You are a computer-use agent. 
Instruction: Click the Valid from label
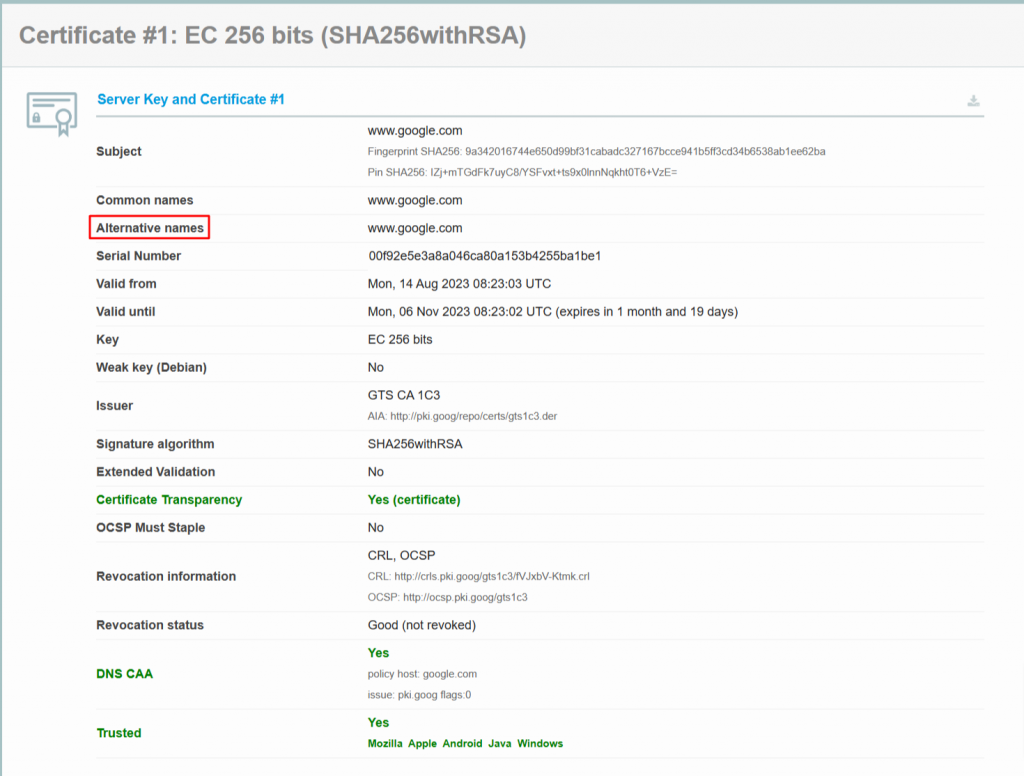[126, 284]
